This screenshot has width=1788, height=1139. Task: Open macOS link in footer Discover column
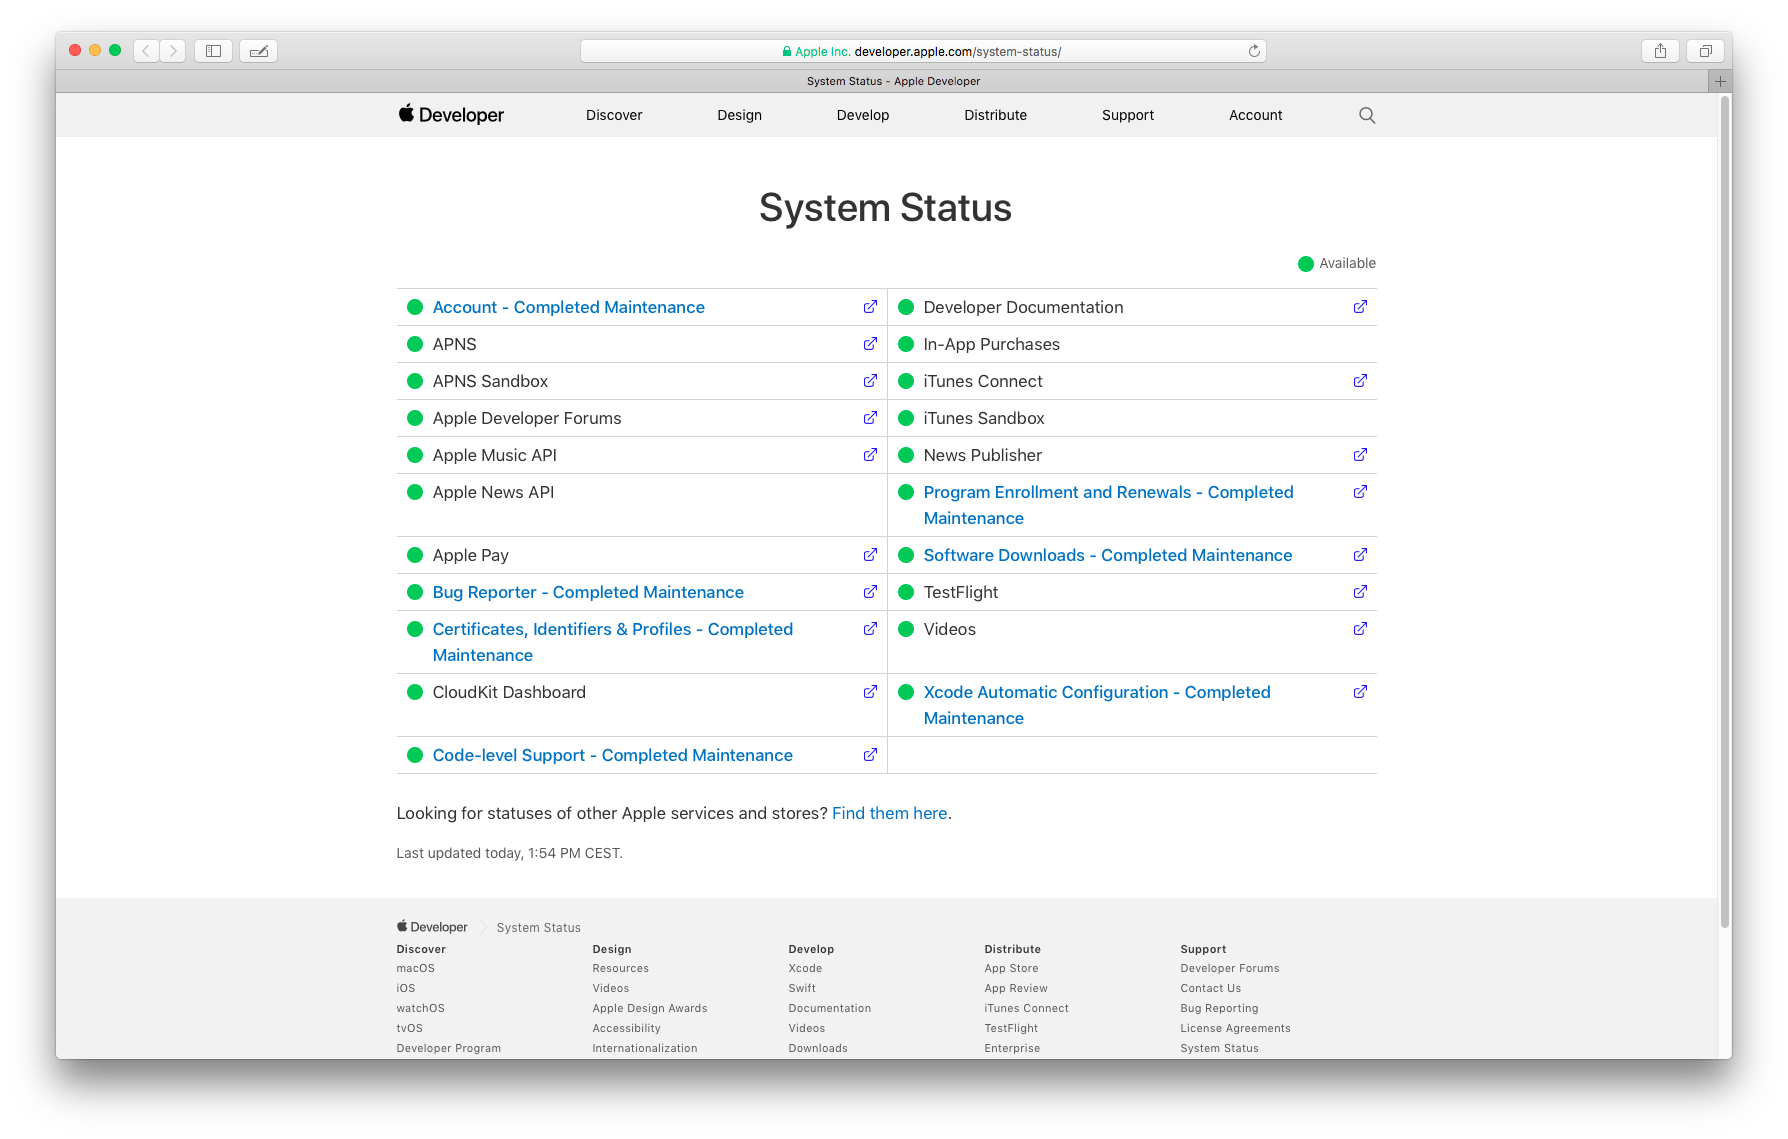[415, 968]
